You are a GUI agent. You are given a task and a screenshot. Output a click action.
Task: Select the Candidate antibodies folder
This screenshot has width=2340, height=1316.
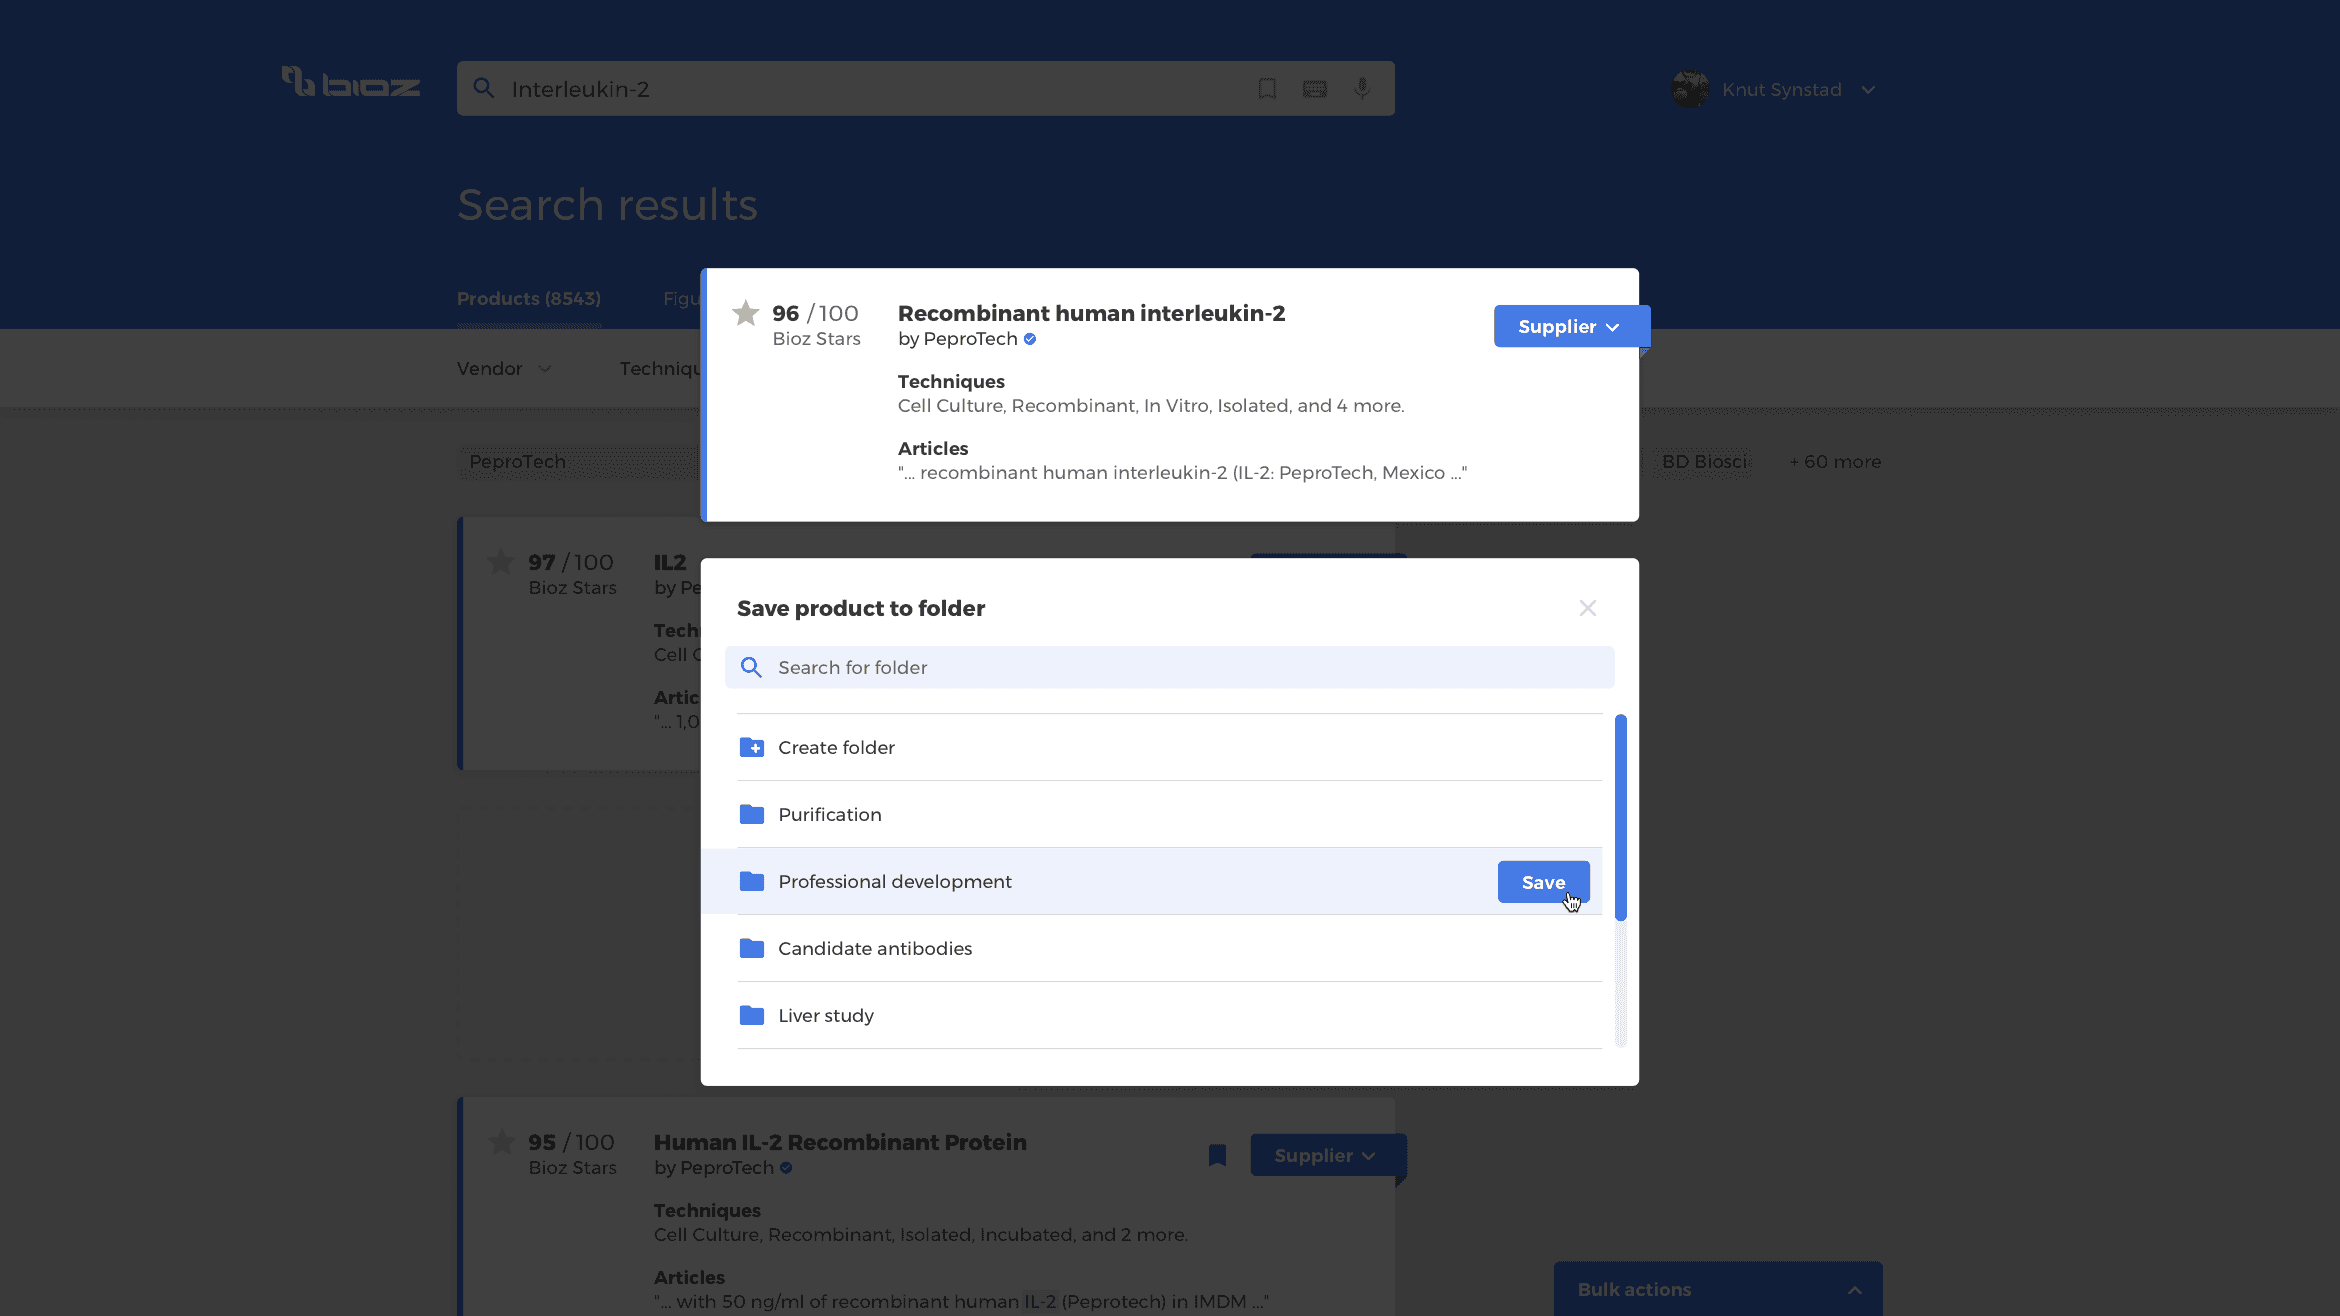pos(875,948)
